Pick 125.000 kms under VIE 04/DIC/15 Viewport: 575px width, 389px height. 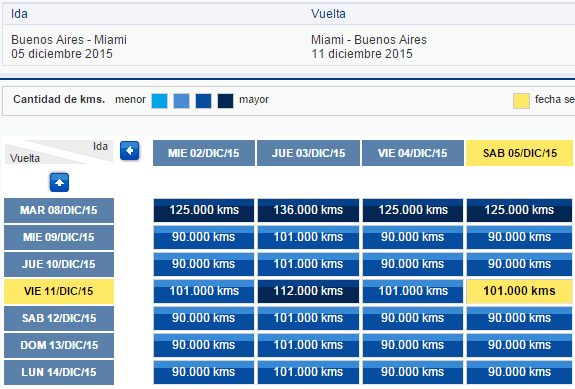tap(413, 210)
